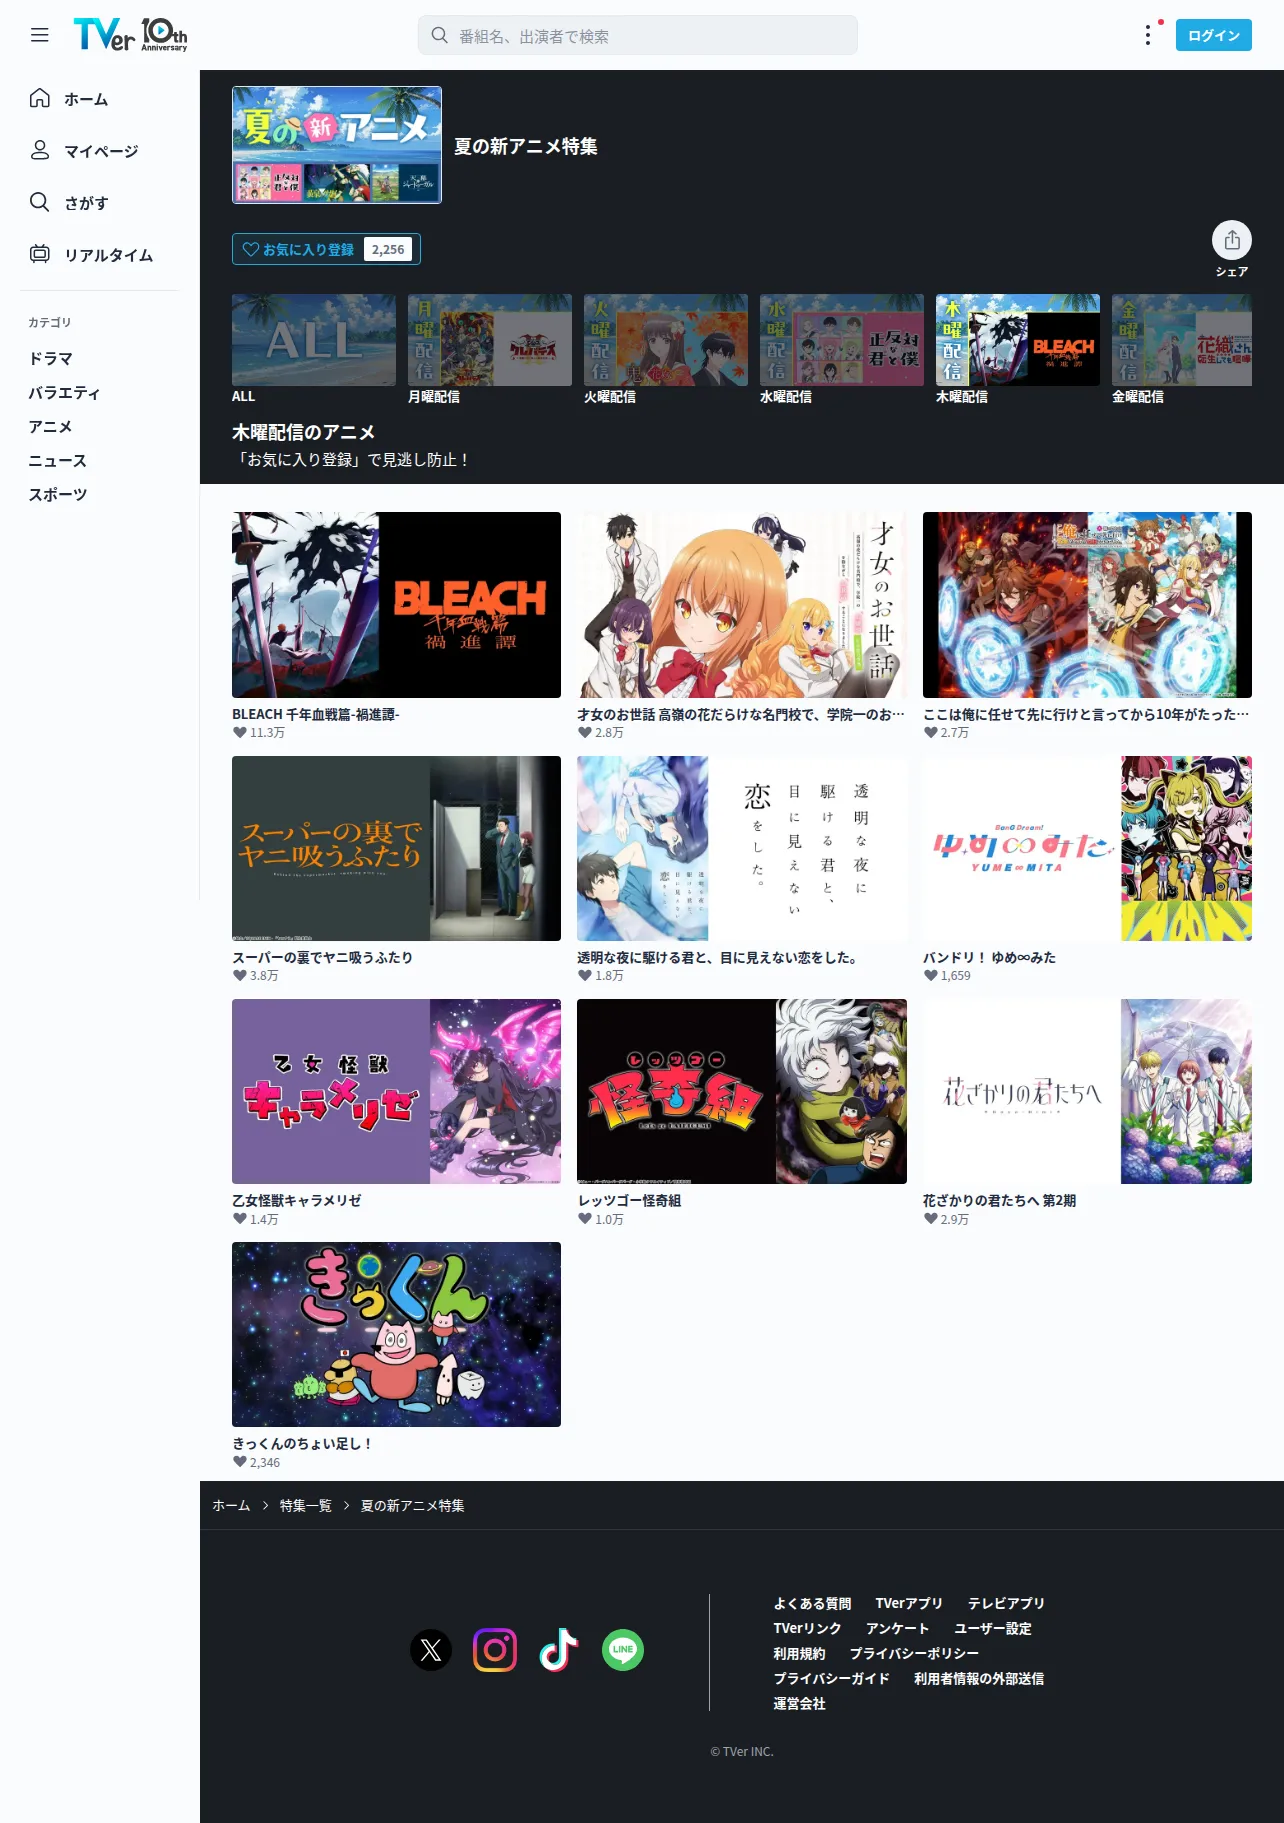Click the heart icon under きっくんのちょい足し！

tap(240, 1463)
